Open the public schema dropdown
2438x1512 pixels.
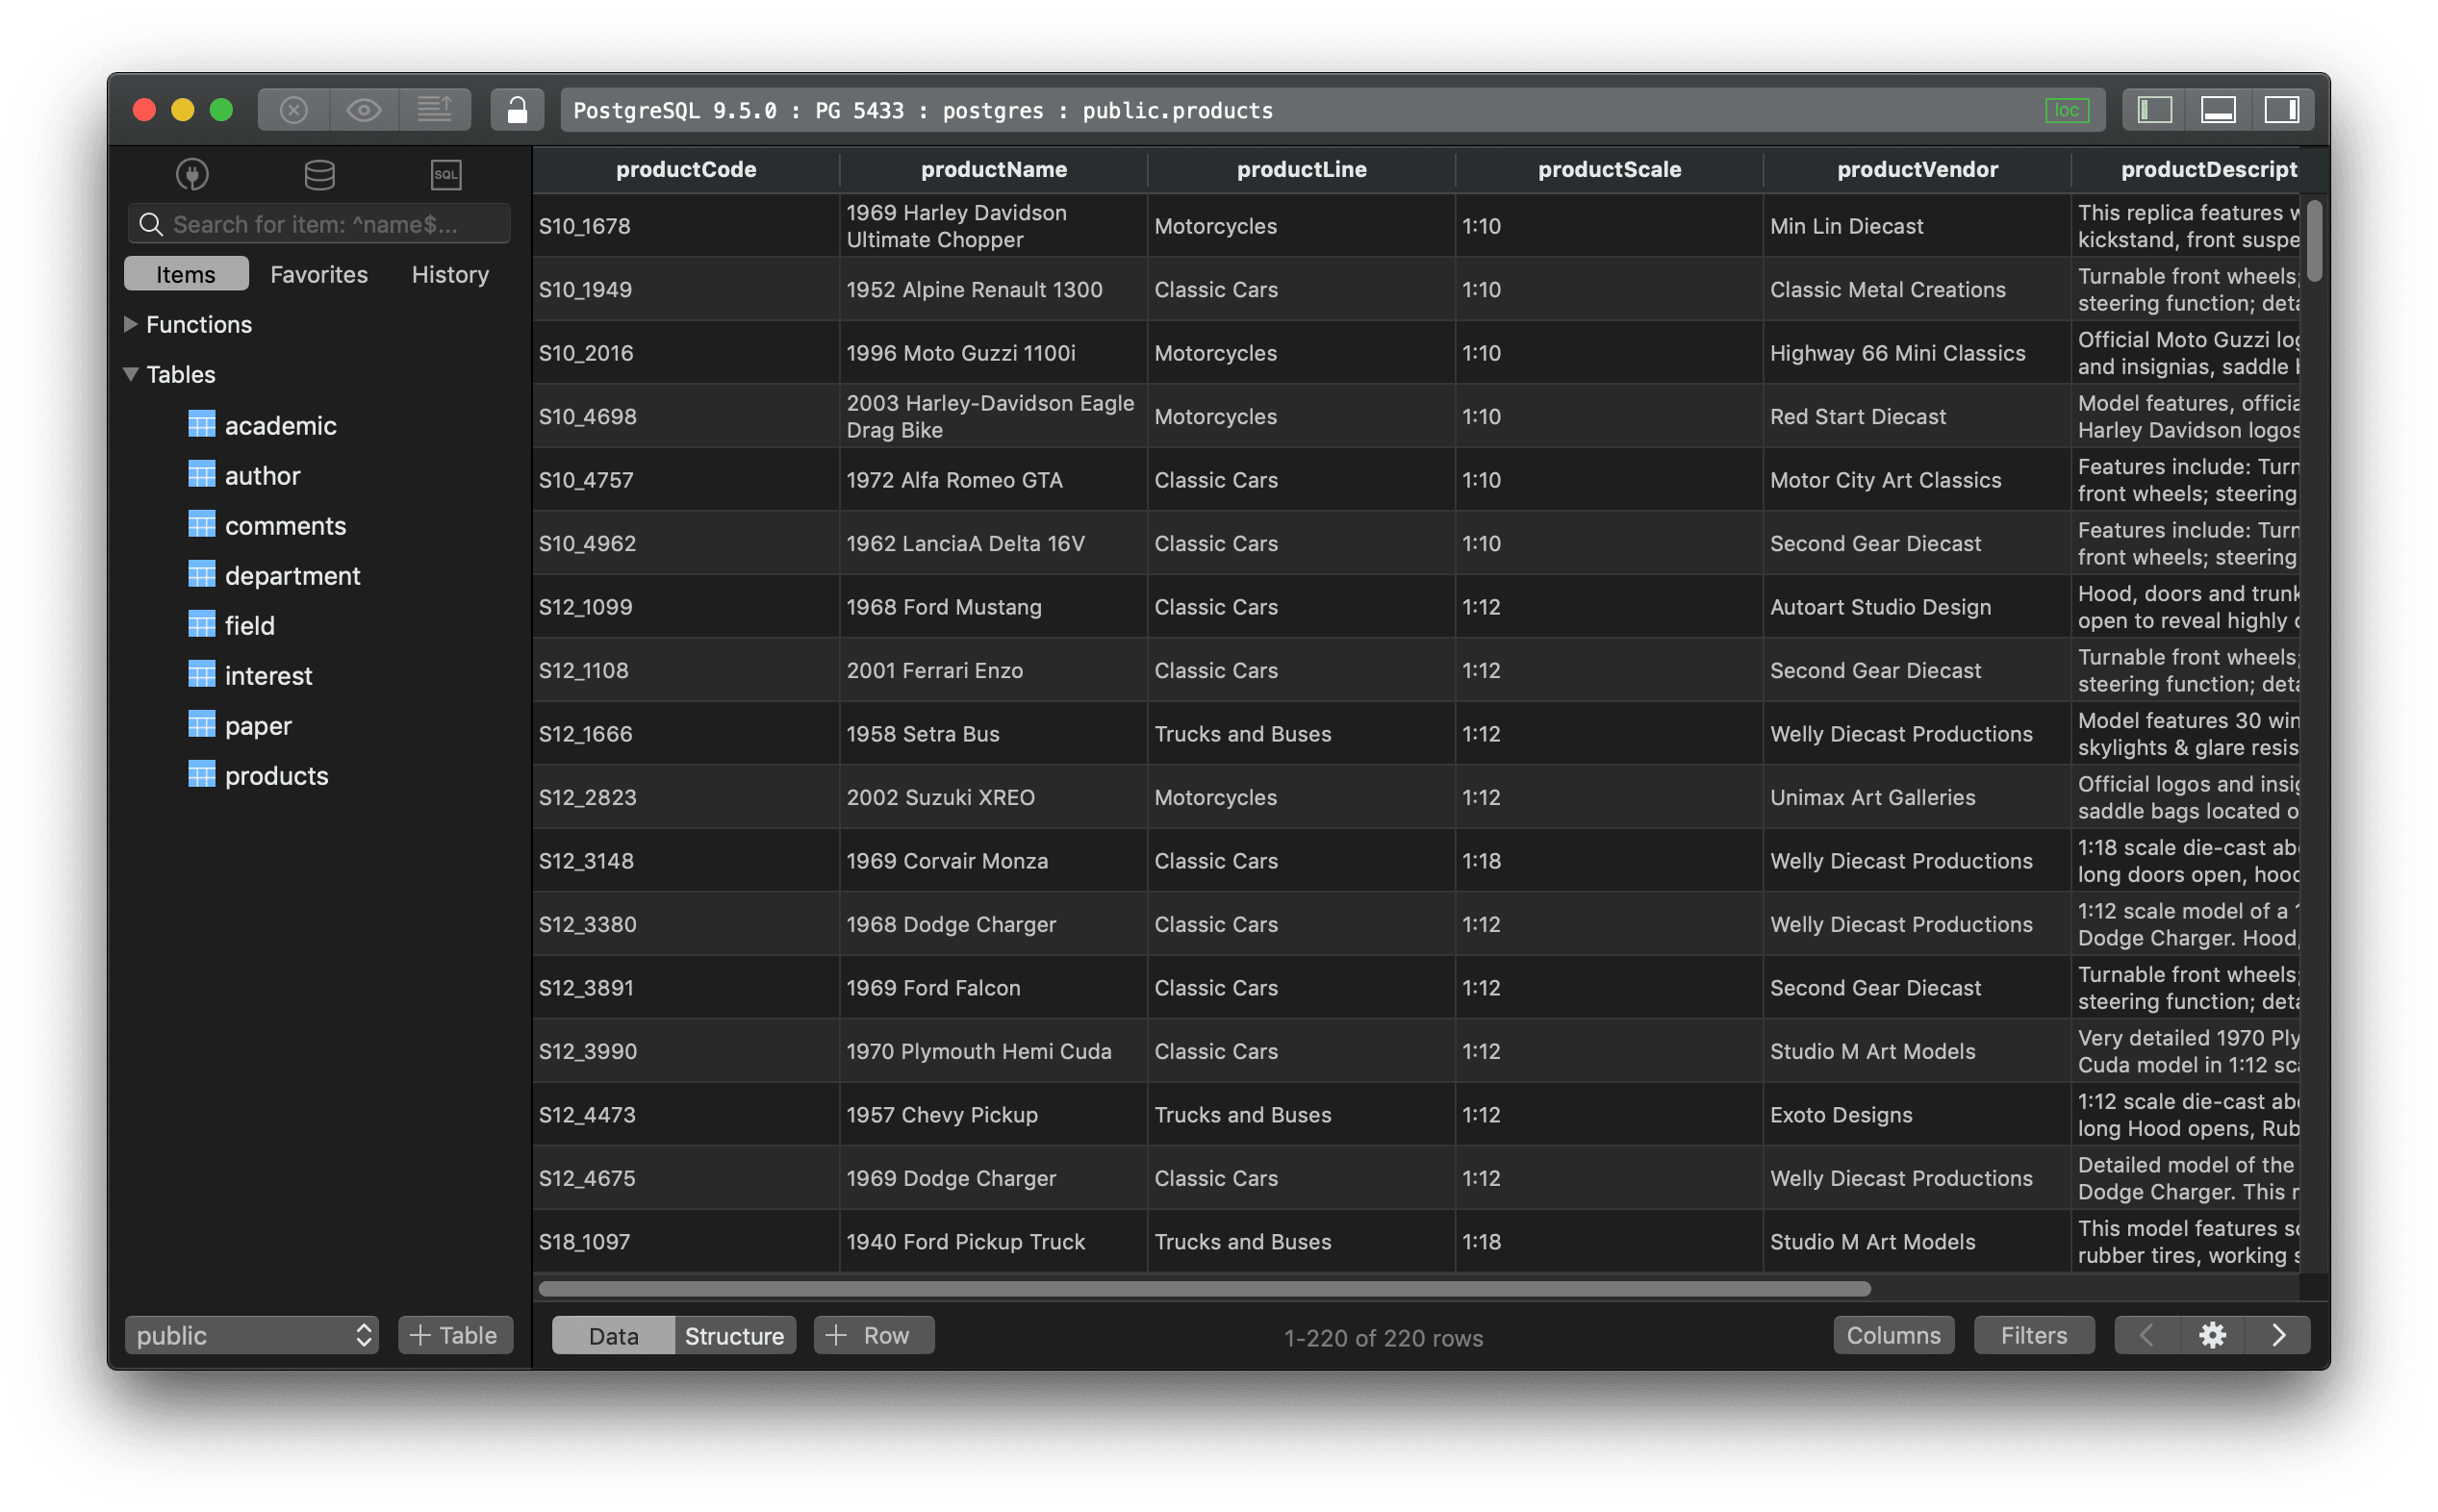[252, 1335]
